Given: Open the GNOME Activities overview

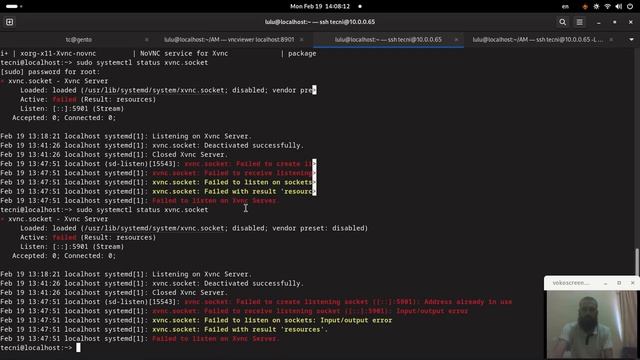Looking at the screenshot, I should (14, 7).
